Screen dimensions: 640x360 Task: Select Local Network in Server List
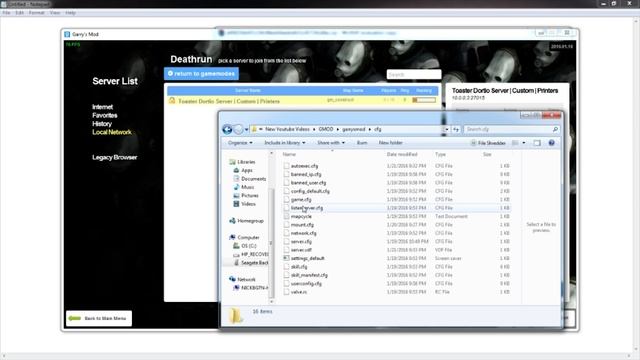[x=112, y=132]
